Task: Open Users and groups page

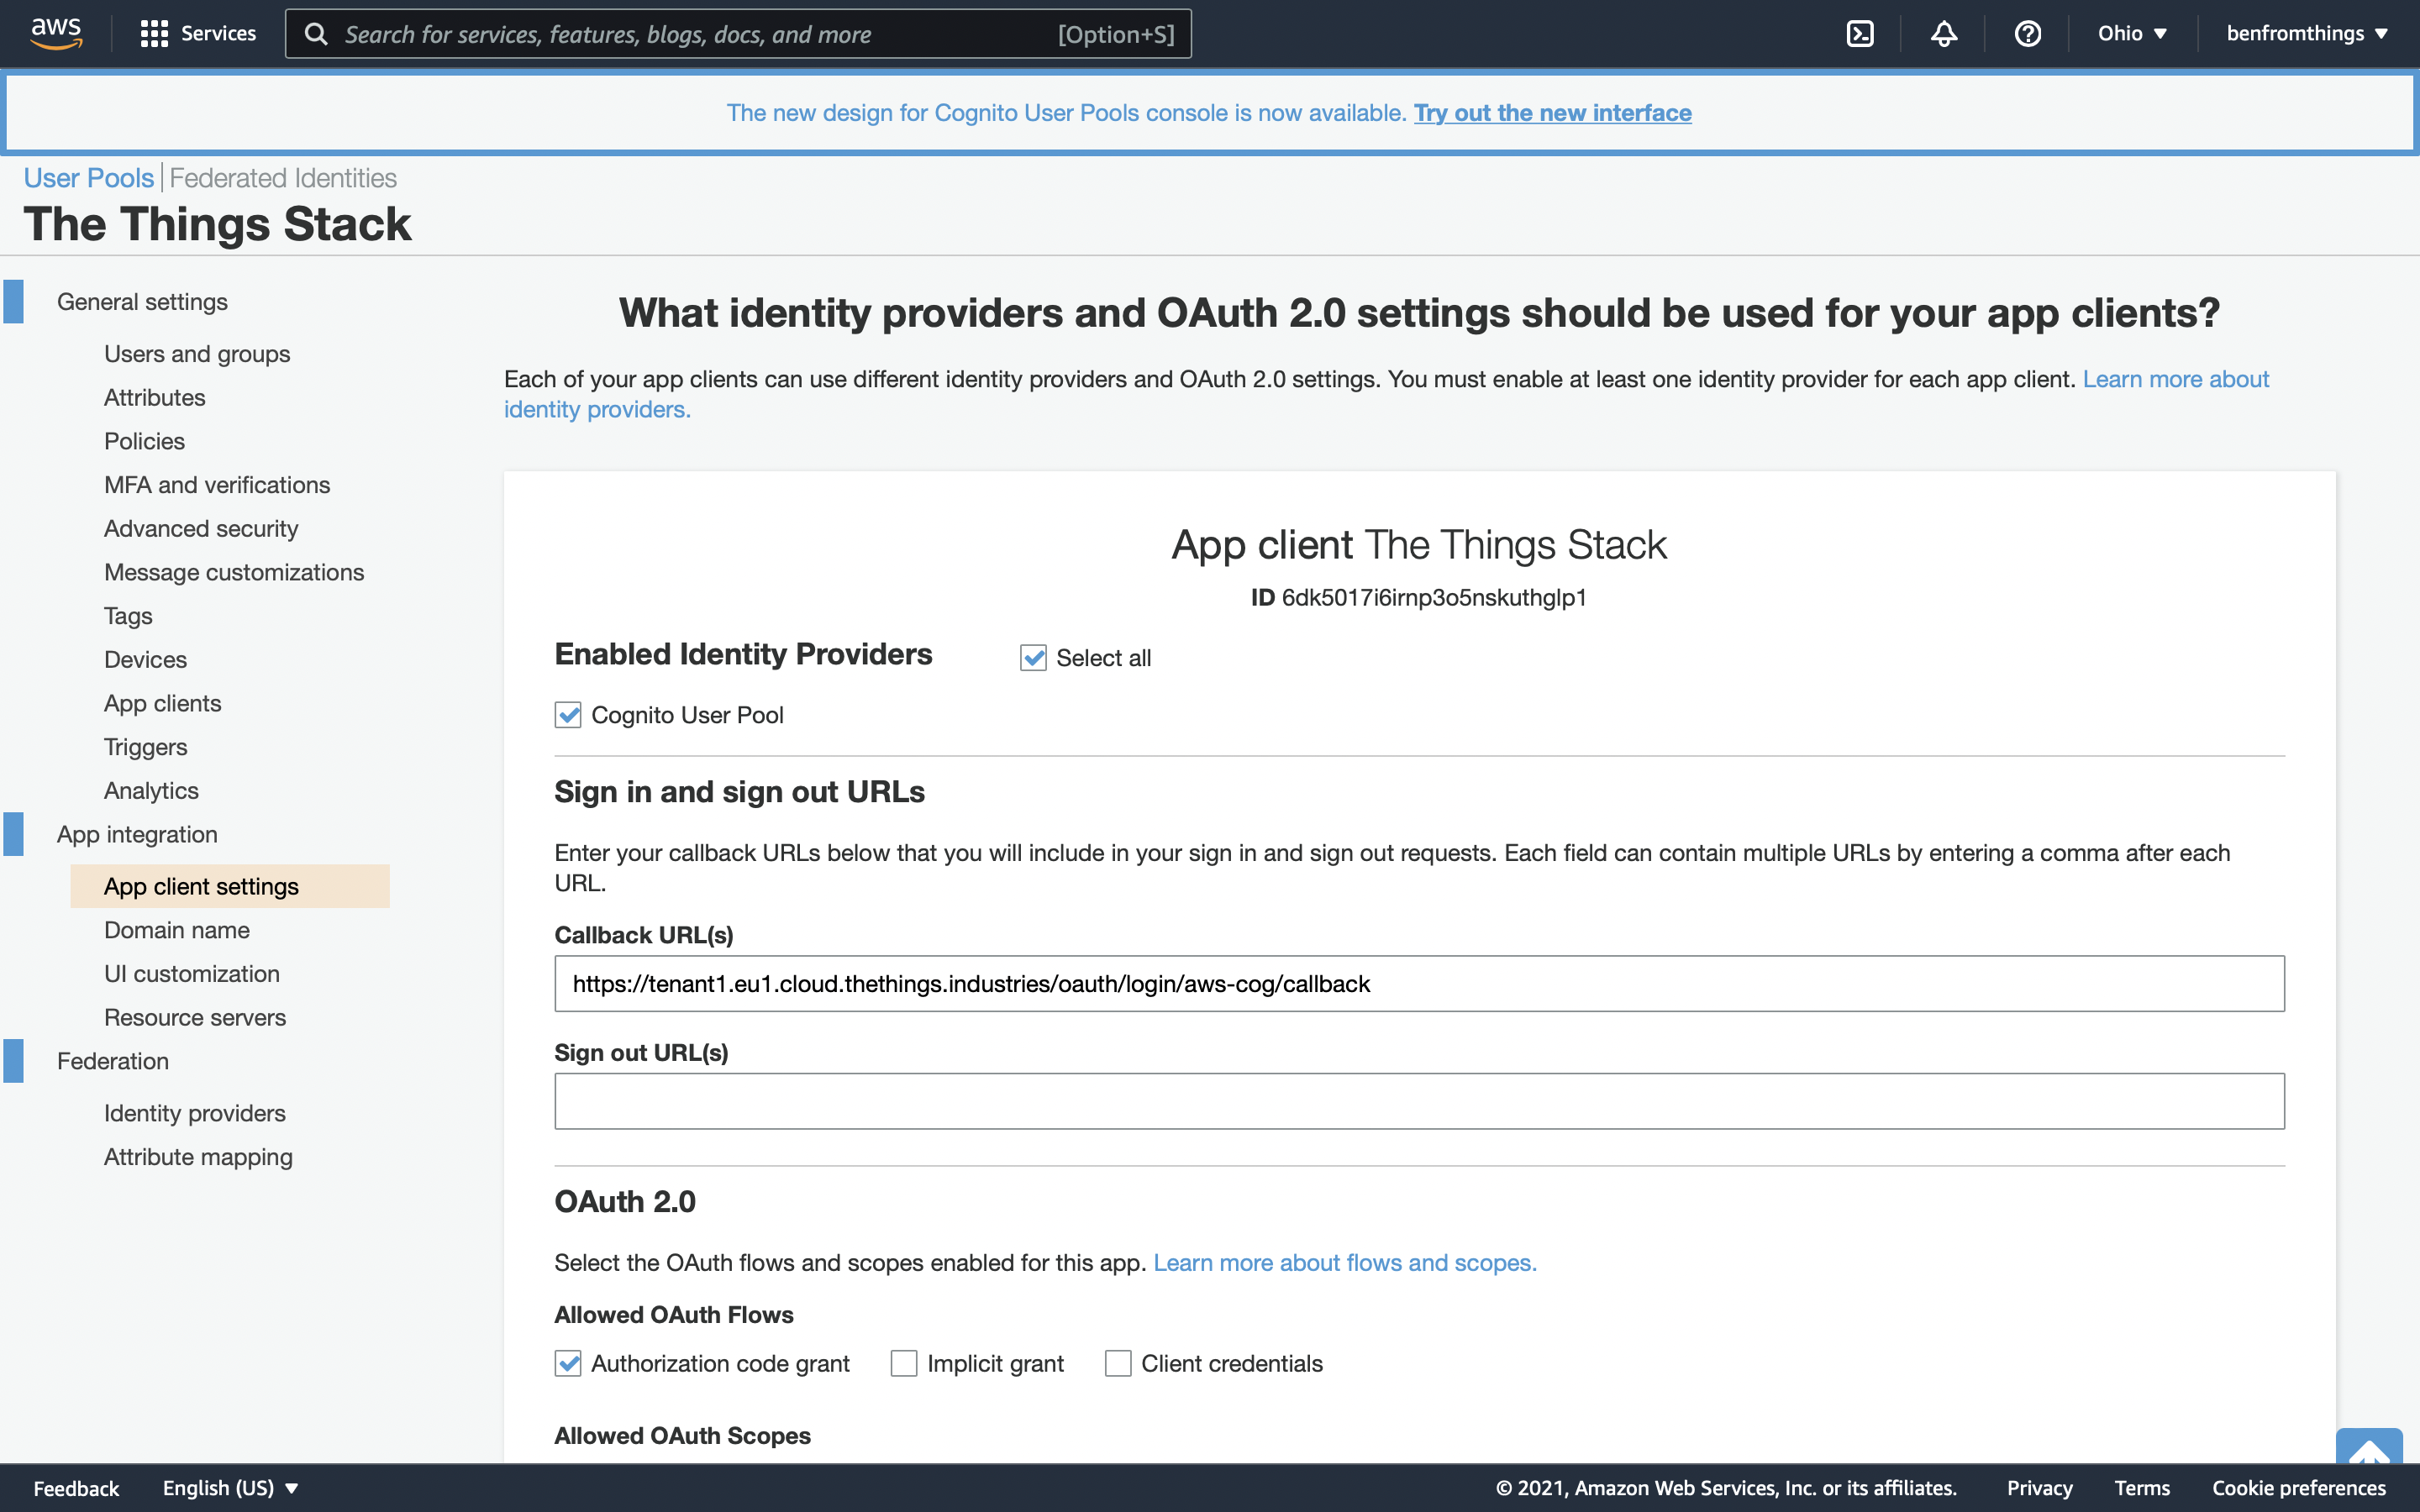Action: (197, 354)
